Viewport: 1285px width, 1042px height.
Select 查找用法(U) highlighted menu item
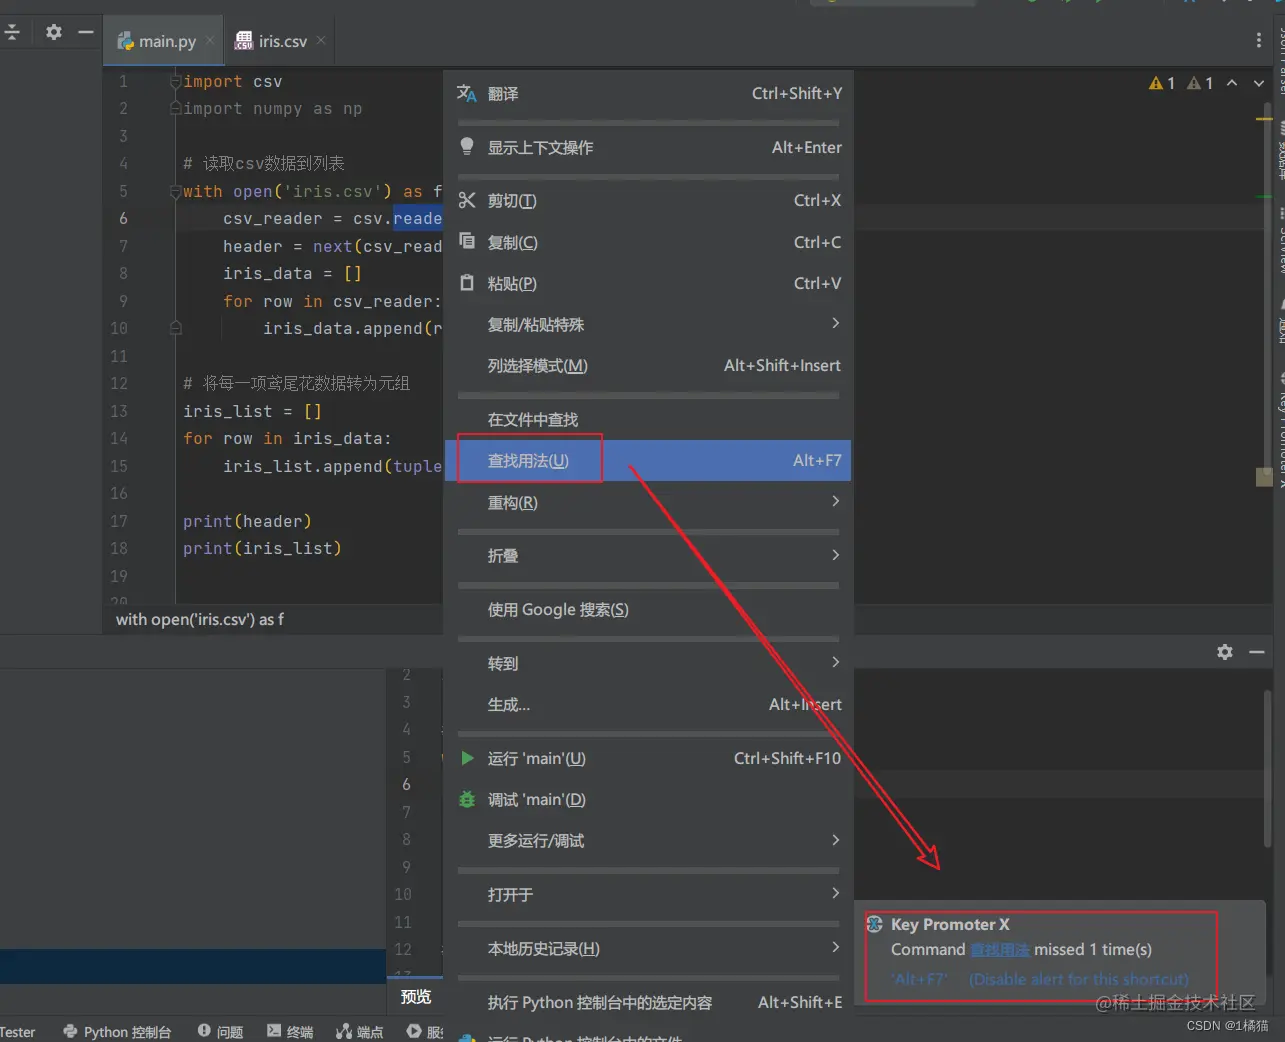[648, 460]
